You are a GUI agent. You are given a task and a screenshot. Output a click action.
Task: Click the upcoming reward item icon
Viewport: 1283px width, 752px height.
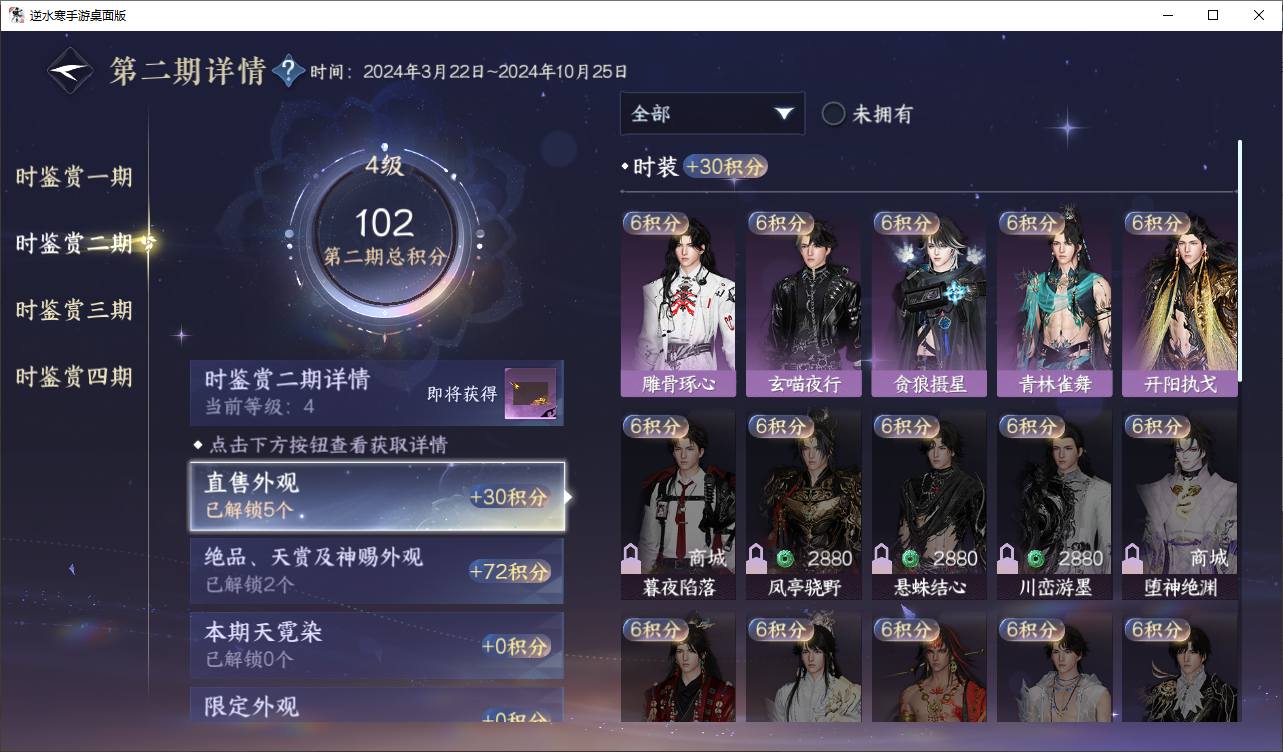(x=530, y=394)
